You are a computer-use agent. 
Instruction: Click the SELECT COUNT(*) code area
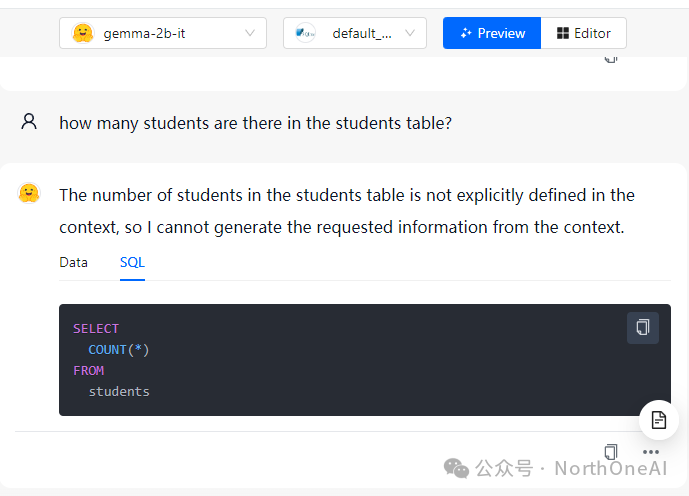[365, 360]
